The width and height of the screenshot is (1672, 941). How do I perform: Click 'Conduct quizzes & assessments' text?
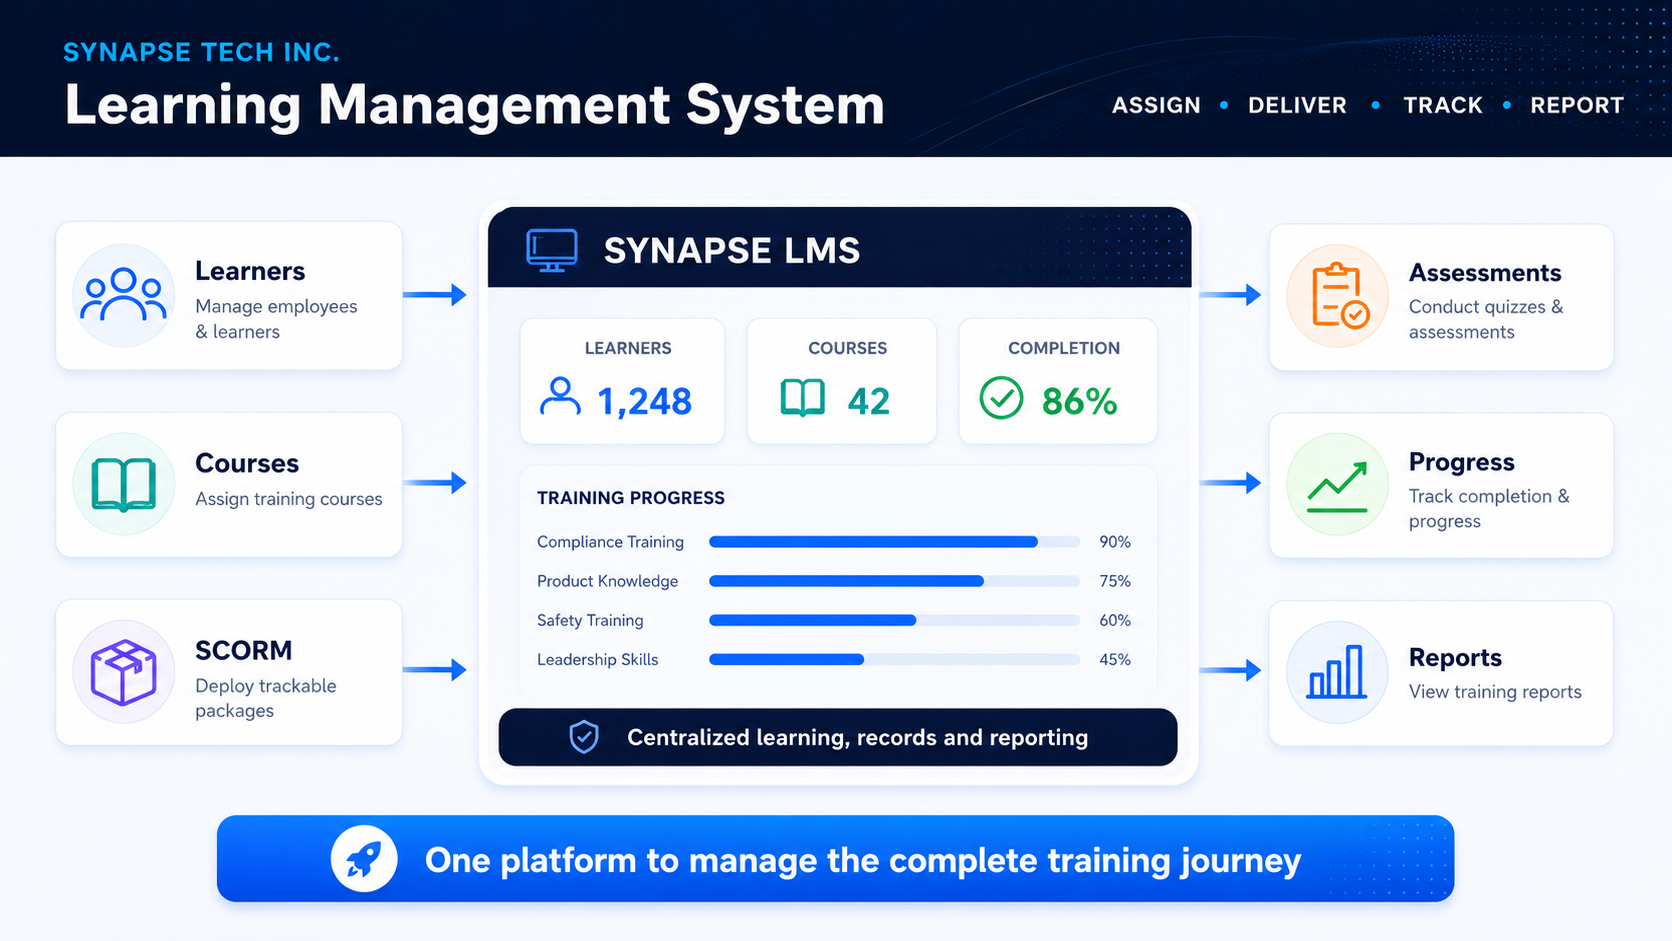coord(1486,319)
